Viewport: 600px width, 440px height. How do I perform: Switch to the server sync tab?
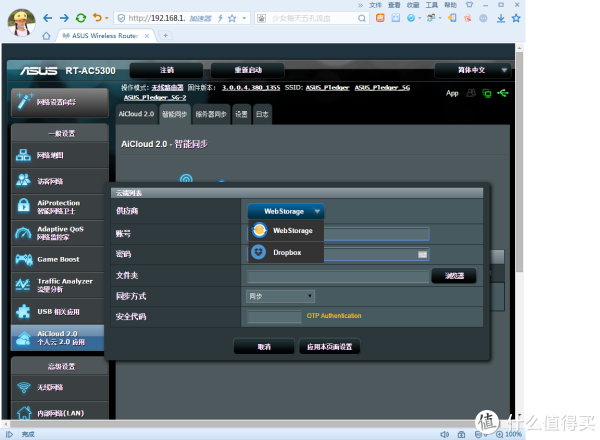pyautogui.click(x=211, y=114)
